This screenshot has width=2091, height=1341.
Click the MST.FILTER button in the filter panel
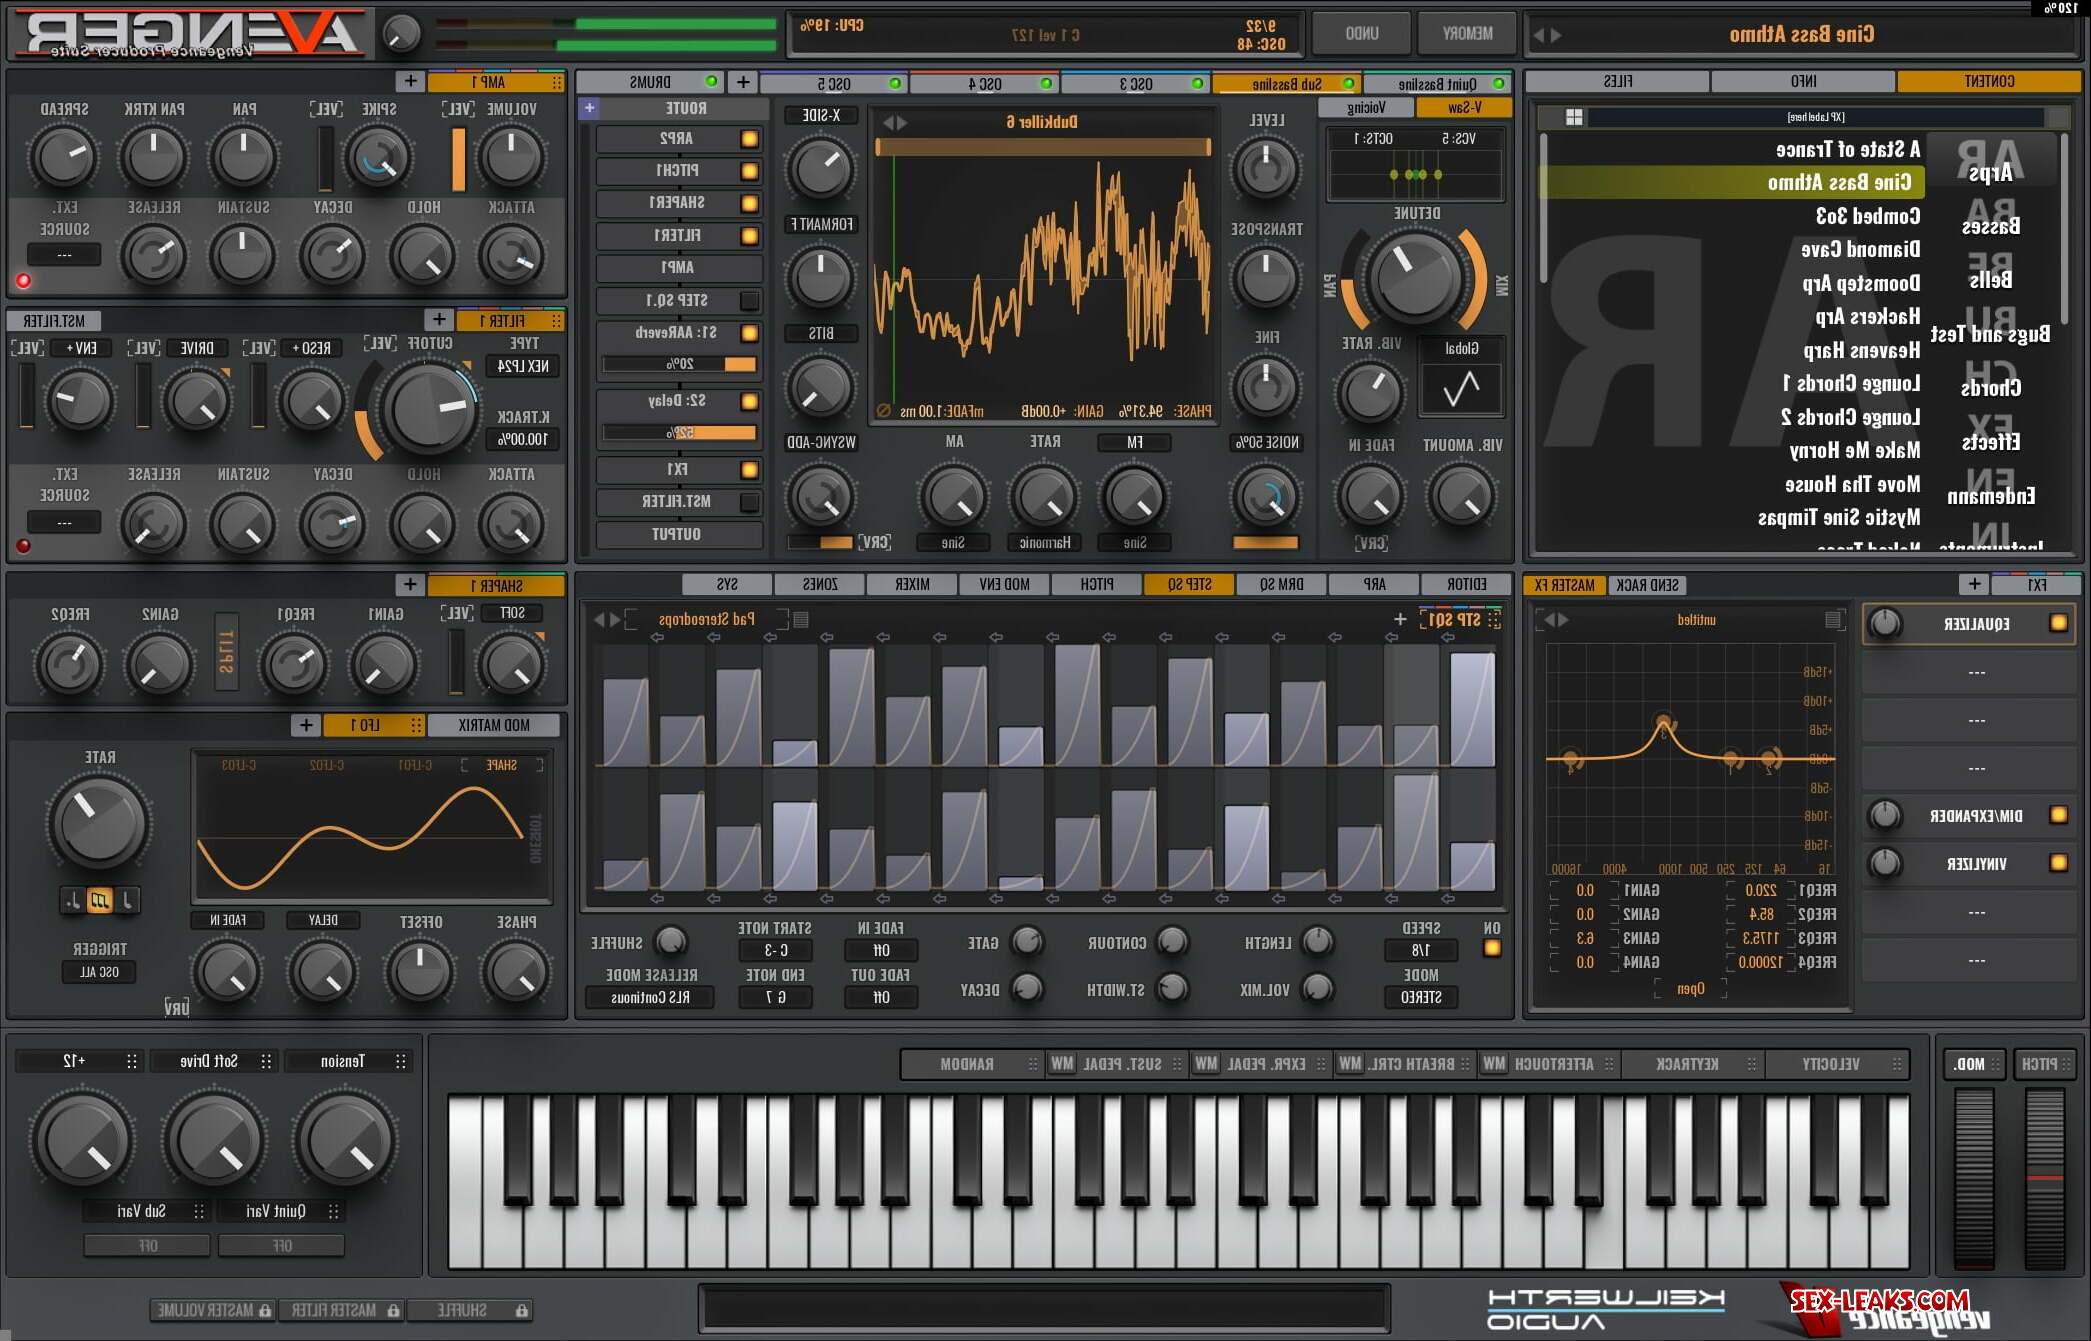54,321
